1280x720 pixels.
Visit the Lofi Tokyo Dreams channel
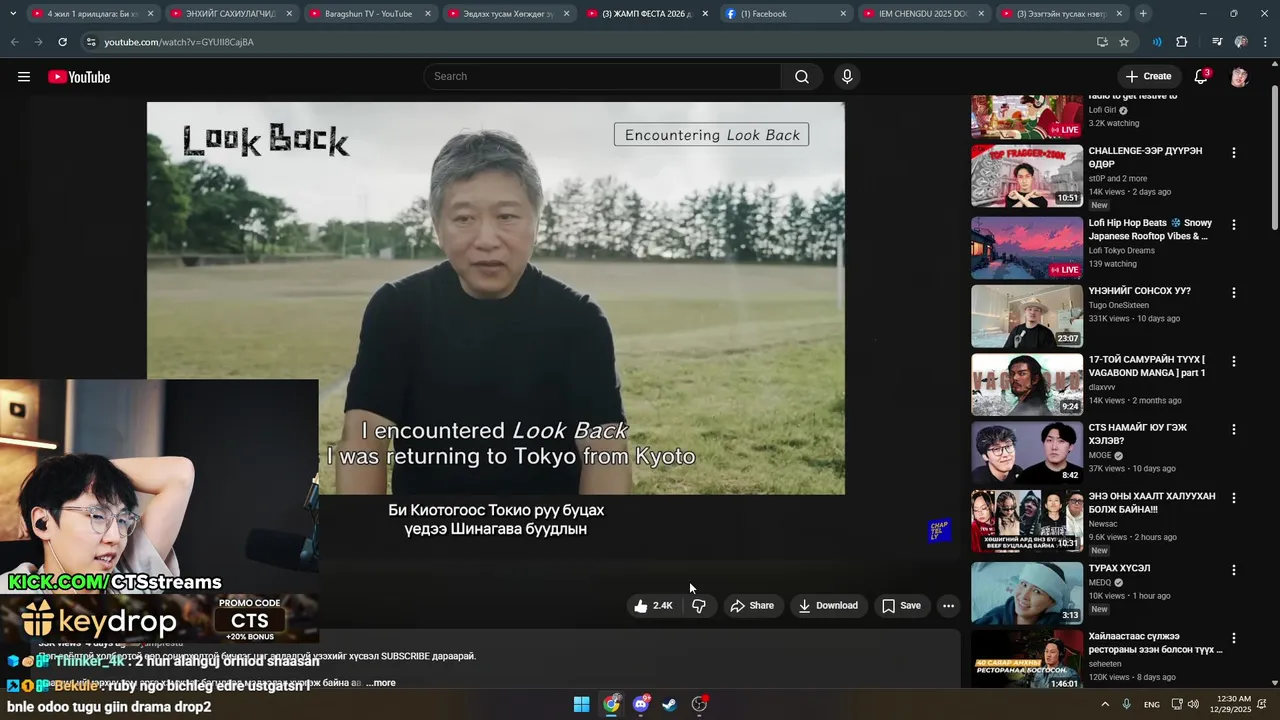1121,250
